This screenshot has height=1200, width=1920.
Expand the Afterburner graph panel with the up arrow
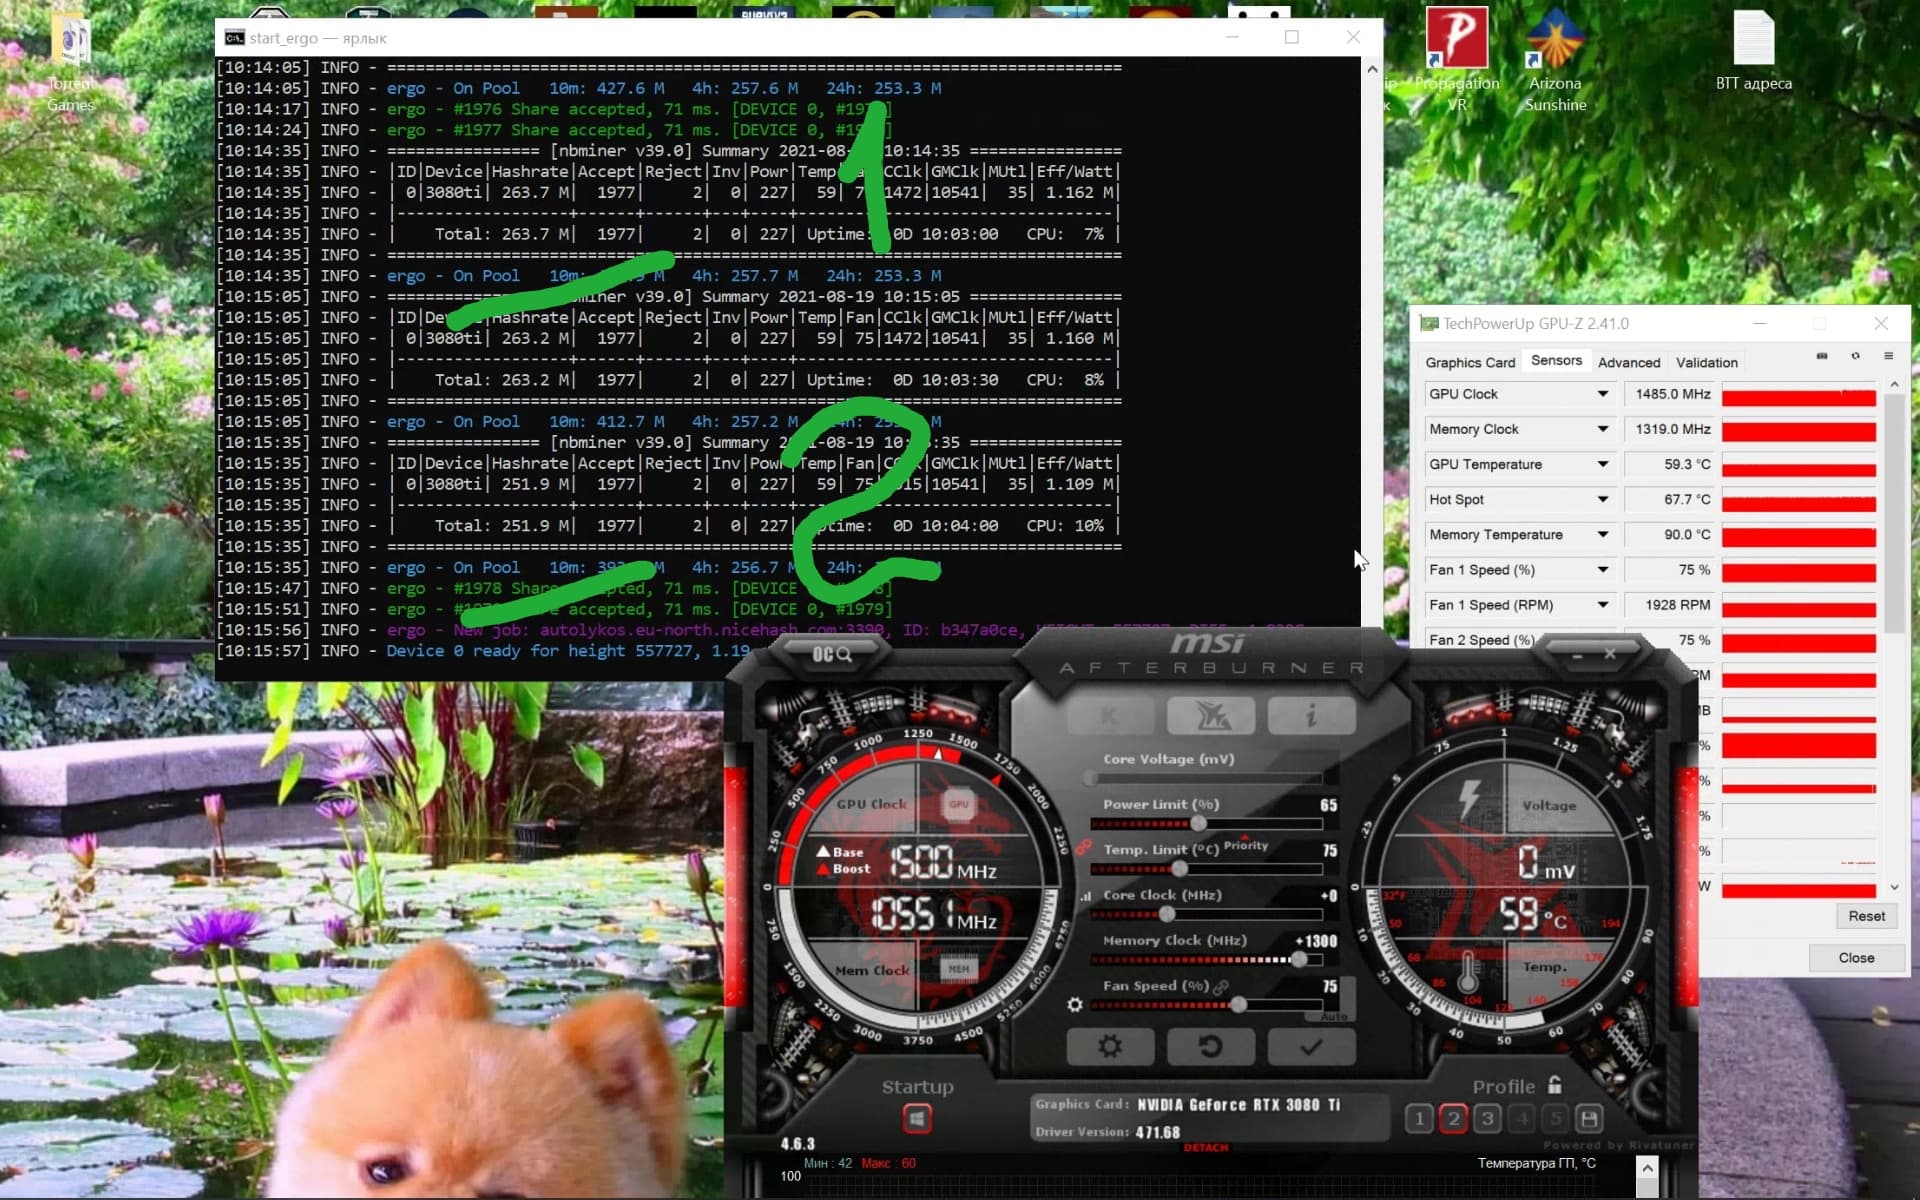[x=1647, y=1167]
